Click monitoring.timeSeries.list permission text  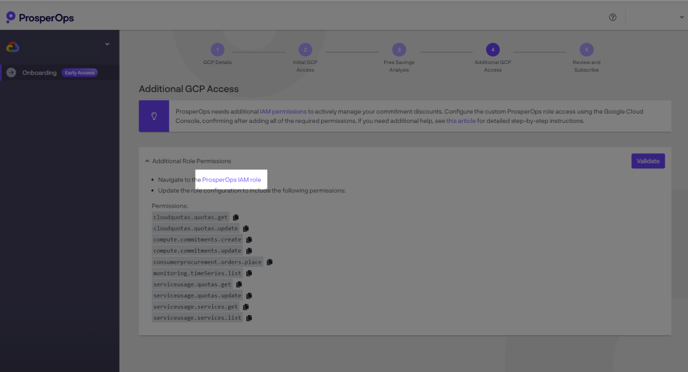click(x=197, y=273)
